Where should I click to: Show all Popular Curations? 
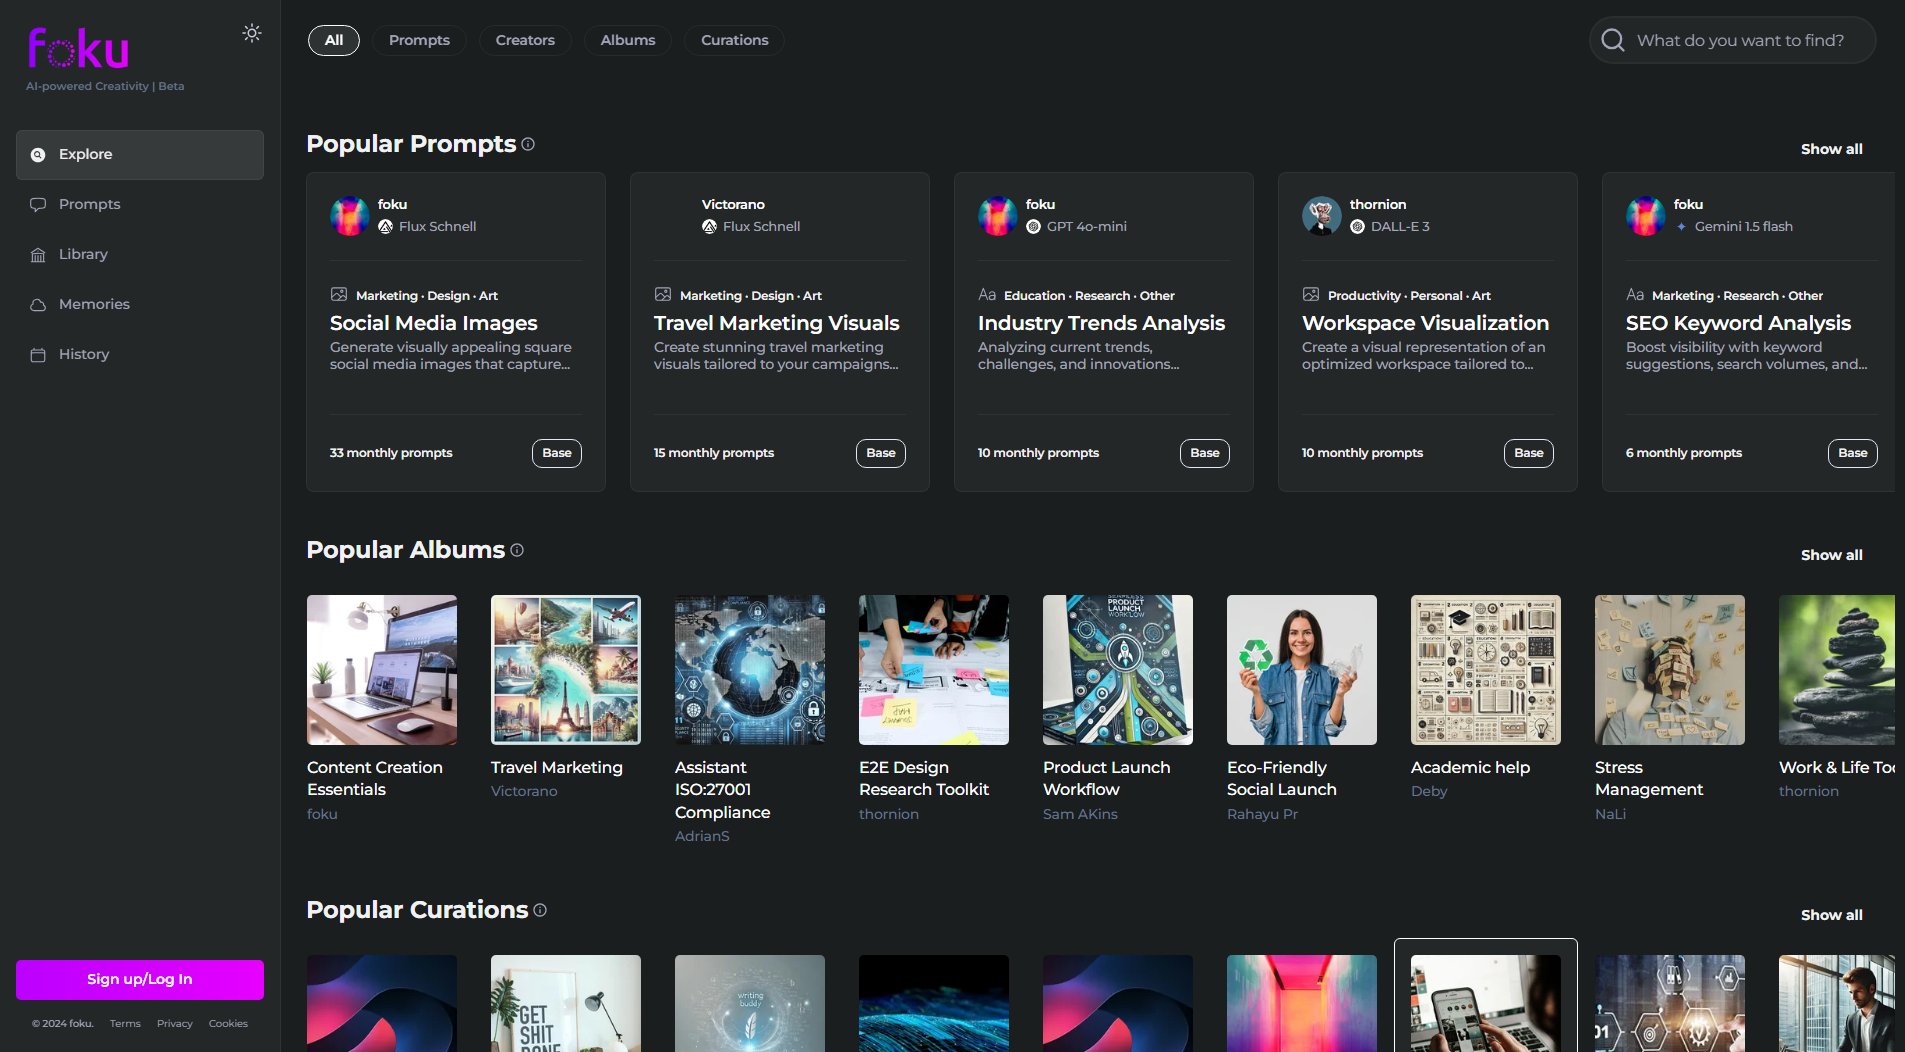[1831, 915]
